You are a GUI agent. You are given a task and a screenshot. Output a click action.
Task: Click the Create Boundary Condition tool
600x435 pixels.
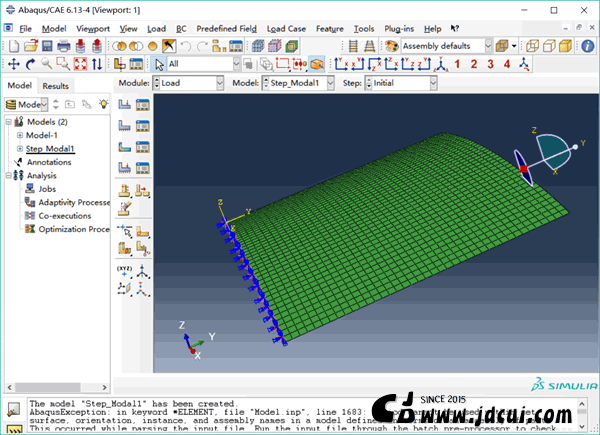pyautogui.click(x=124, y=125)
